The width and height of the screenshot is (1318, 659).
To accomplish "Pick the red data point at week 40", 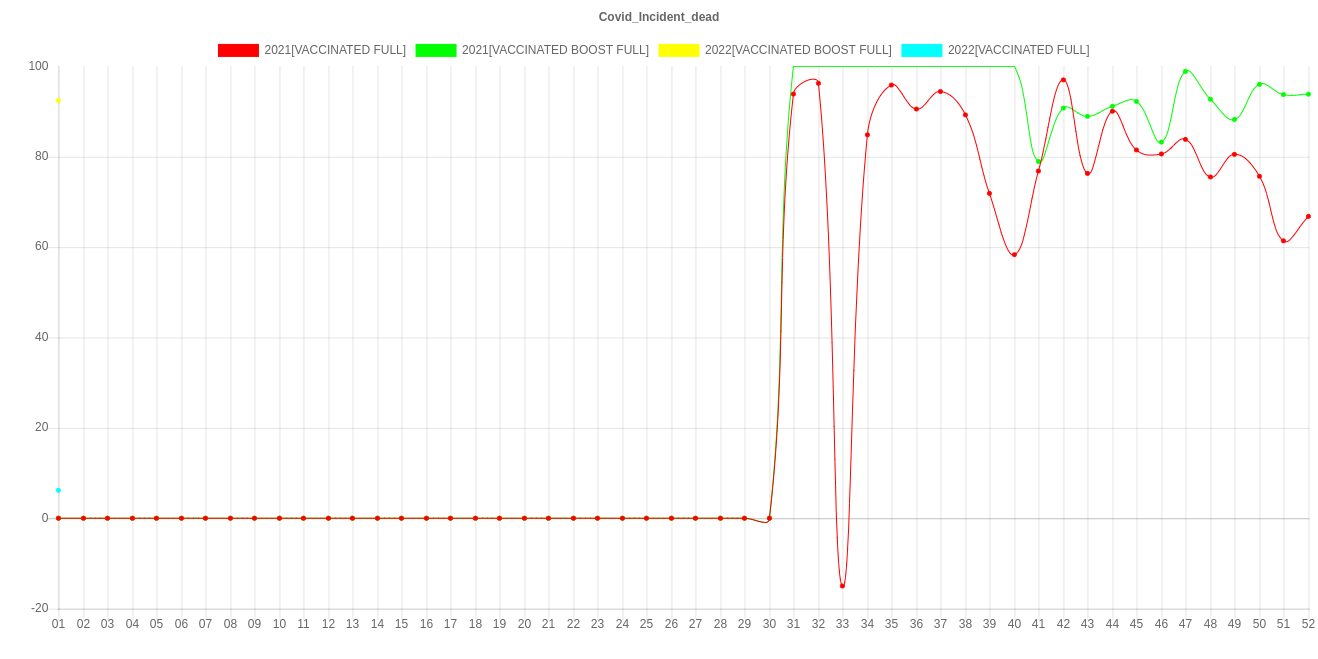I will pyautogui.click(x=1014, y=255).
